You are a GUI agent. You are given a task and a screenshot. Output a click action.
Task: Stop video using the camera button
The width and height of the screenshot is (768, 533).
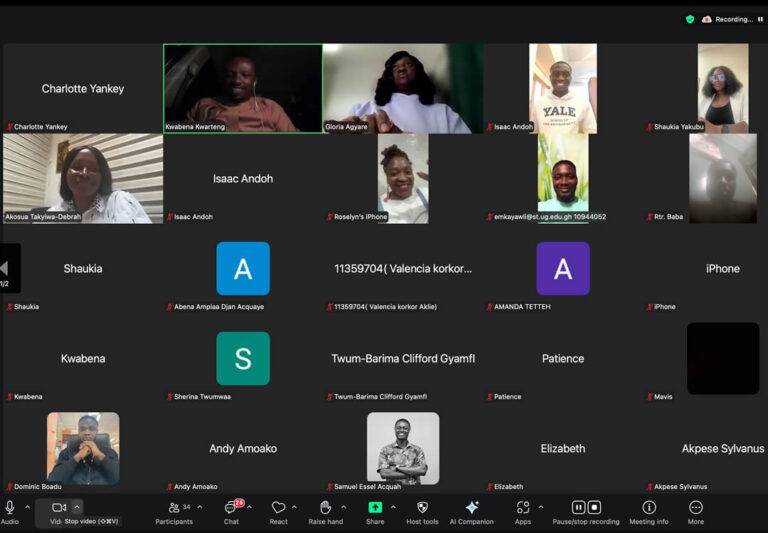pos(59,508)
